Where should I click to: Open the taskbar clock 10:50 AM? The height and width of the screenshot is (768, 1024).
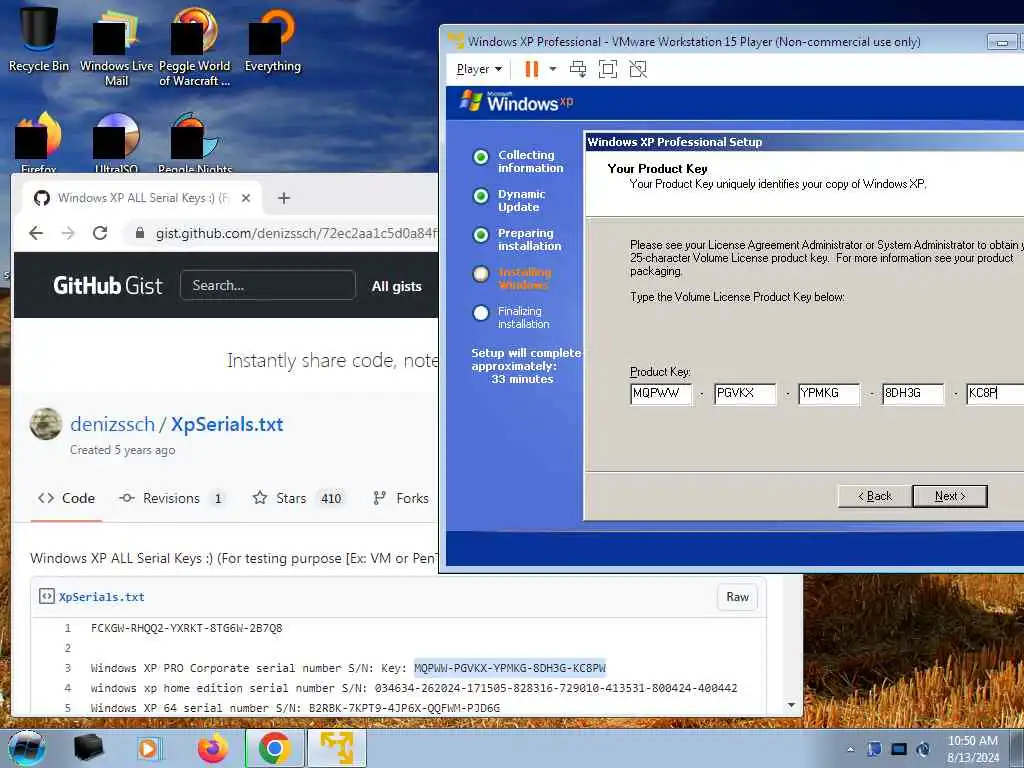[x=972, y=749]
